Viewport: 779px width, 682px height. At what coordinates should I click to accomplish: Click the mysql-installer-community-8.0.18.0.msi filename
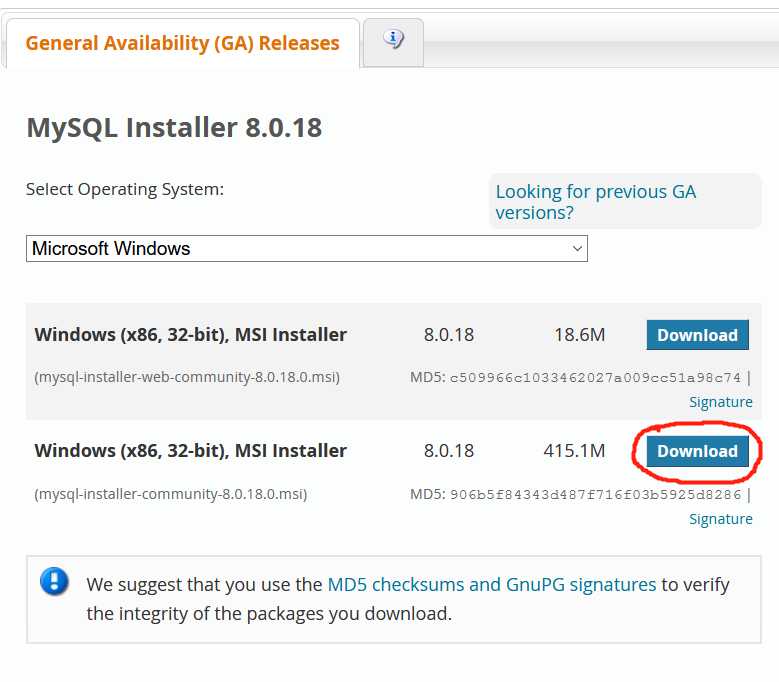[x=171, y=494]
